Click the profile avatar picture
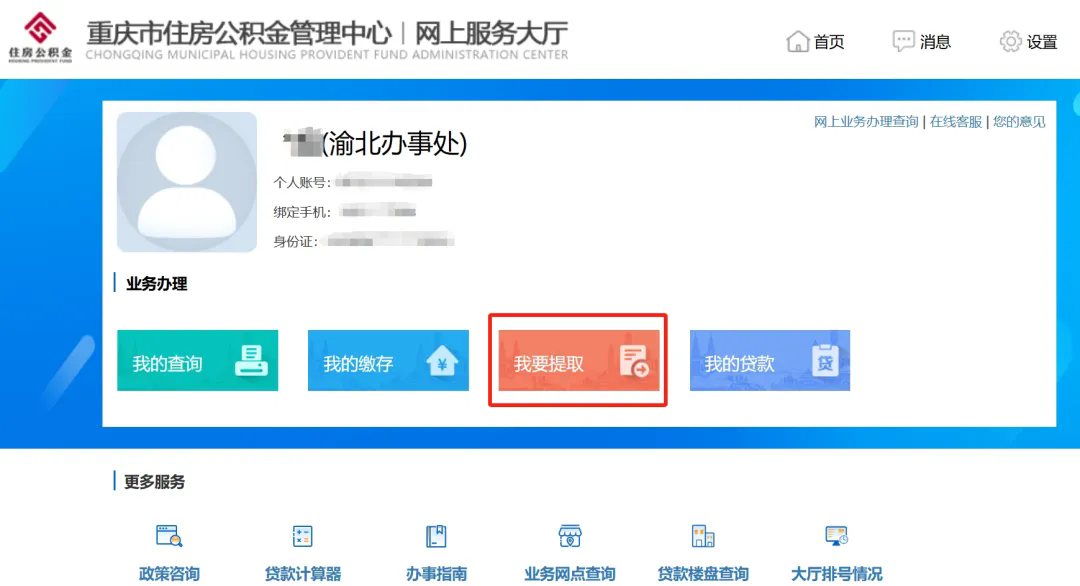This screenshot has height=586, width=1080. 186,183
